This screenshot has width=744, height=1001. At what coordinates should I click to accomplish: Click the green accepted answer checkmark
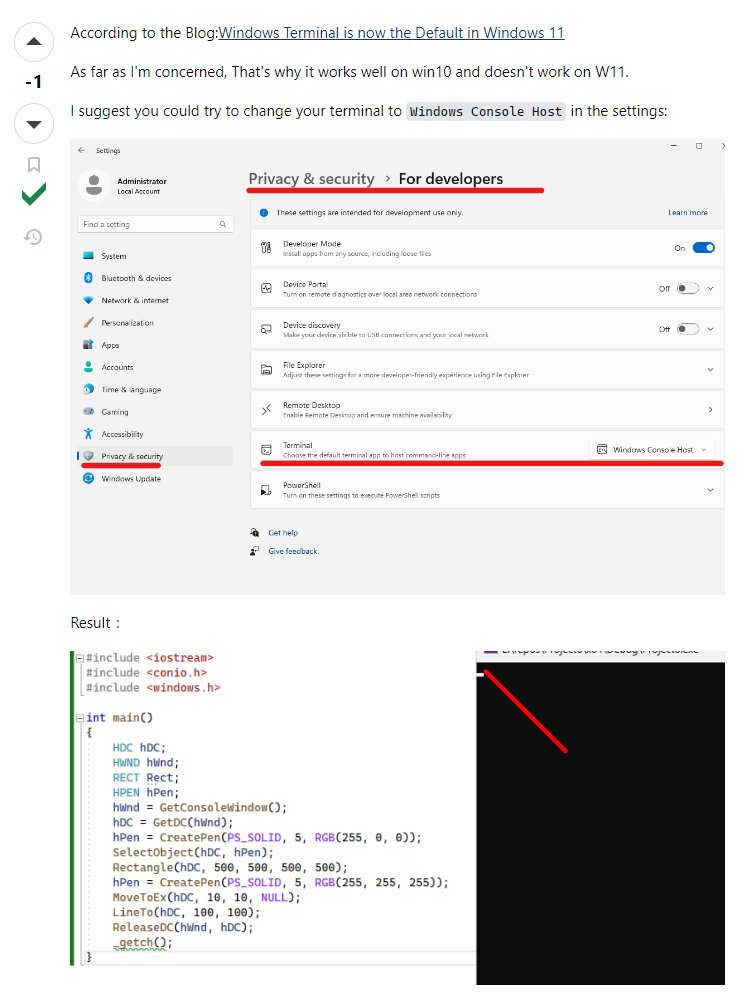click(34, 193)
